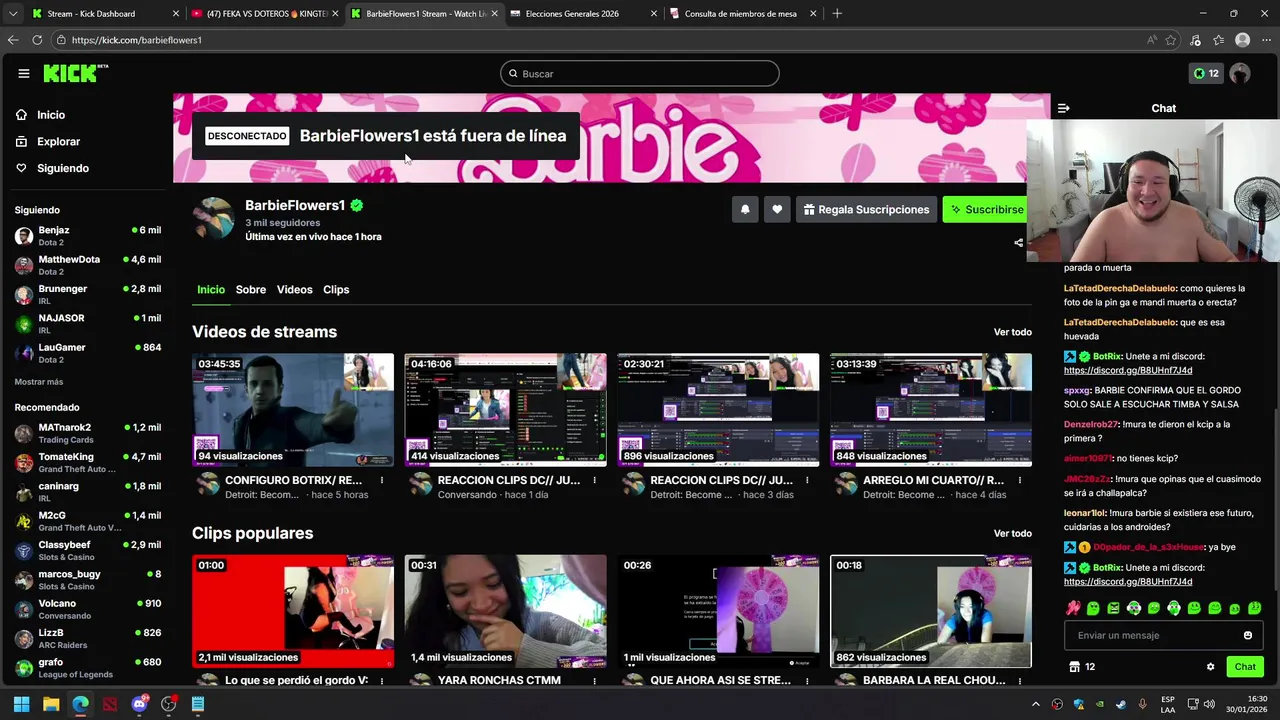Open Brunenger channel in sidebar
The width and height of the screenshot is (1280, 720).
click(x=87, y=294)
